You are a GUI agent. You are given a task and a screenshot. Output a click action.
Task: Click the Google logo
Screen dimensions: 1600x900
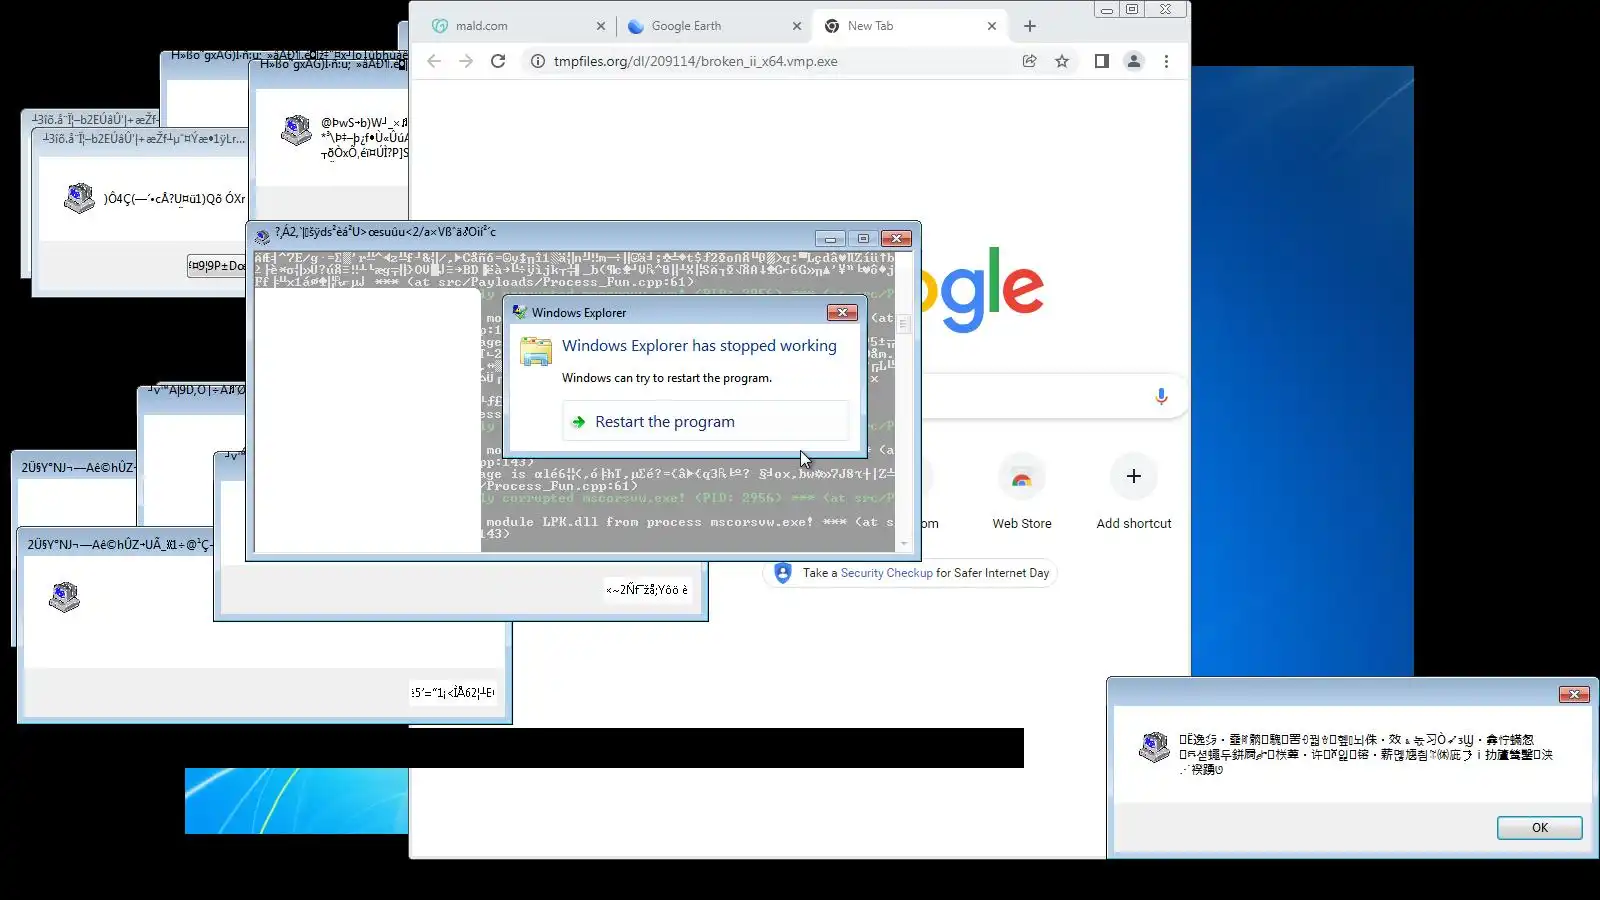click(x=982, y=288)
